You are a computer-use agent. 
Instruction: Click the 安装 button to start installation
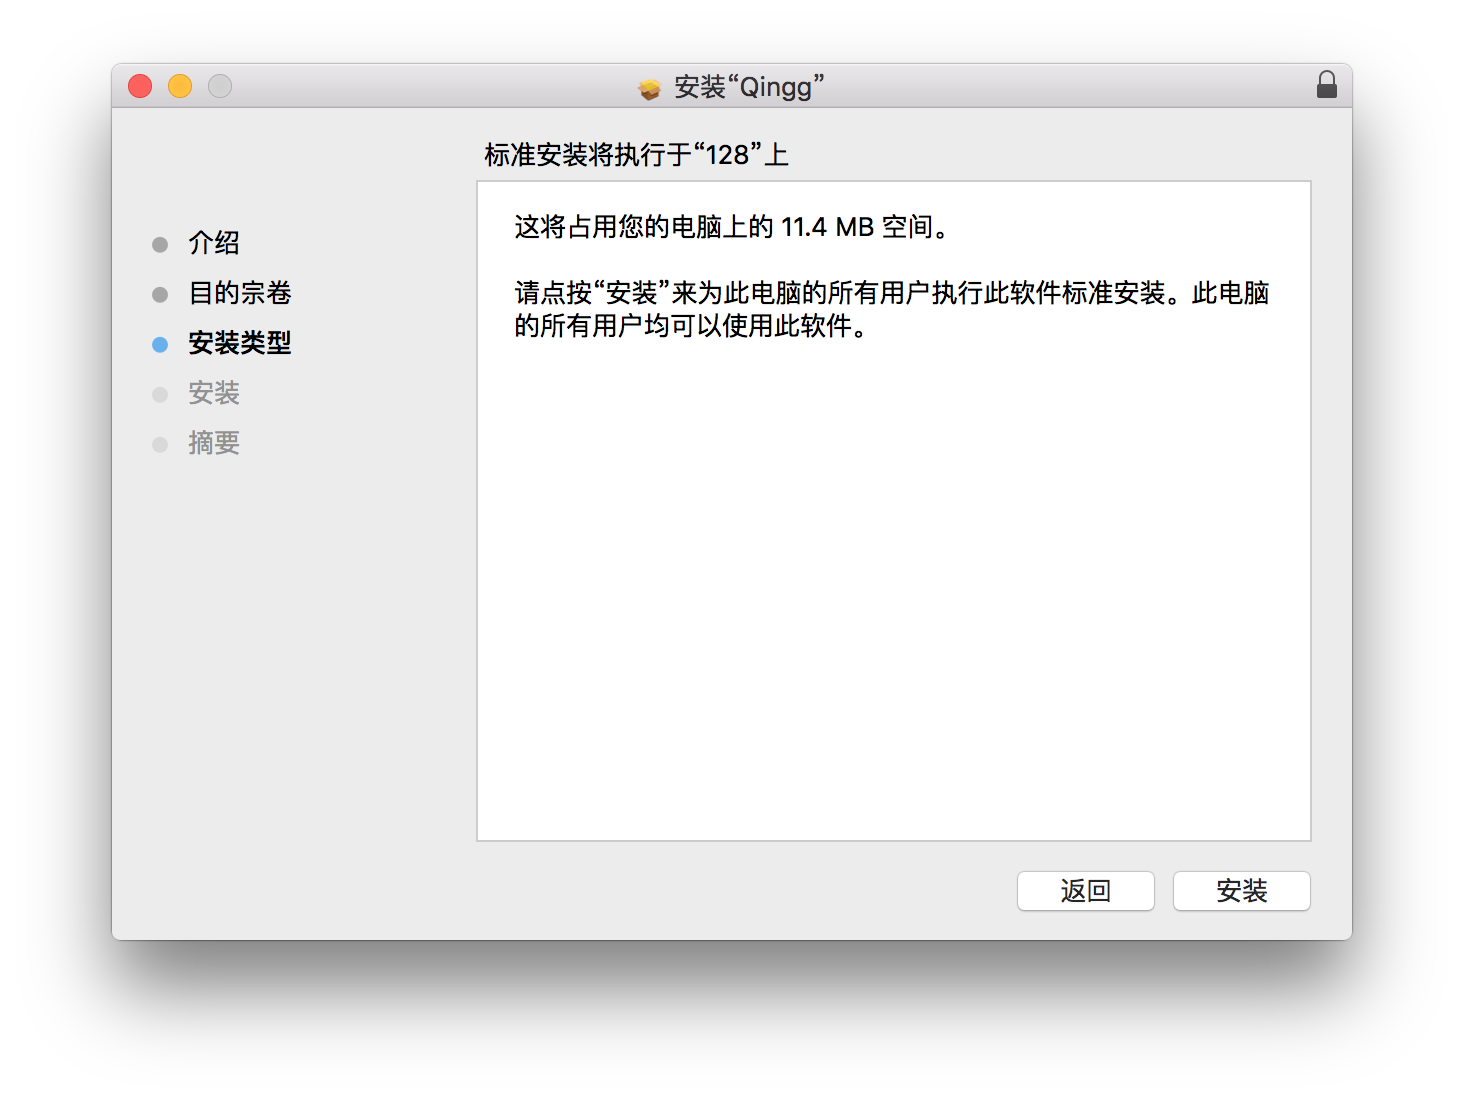[1241, 891]
